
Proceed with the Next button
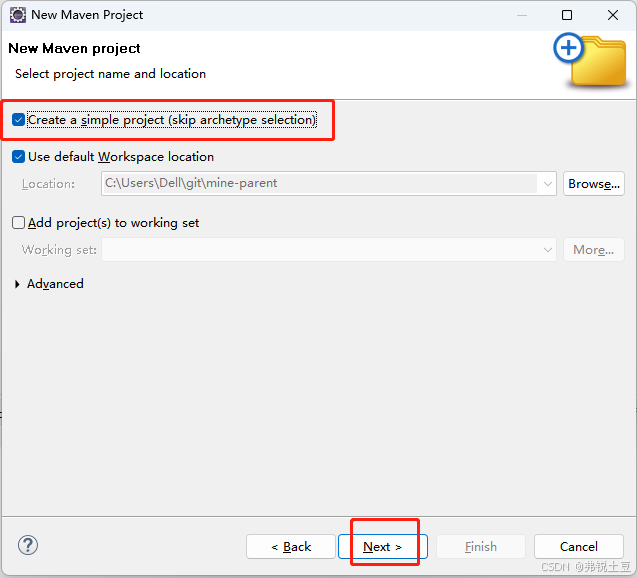pos(383,547)
